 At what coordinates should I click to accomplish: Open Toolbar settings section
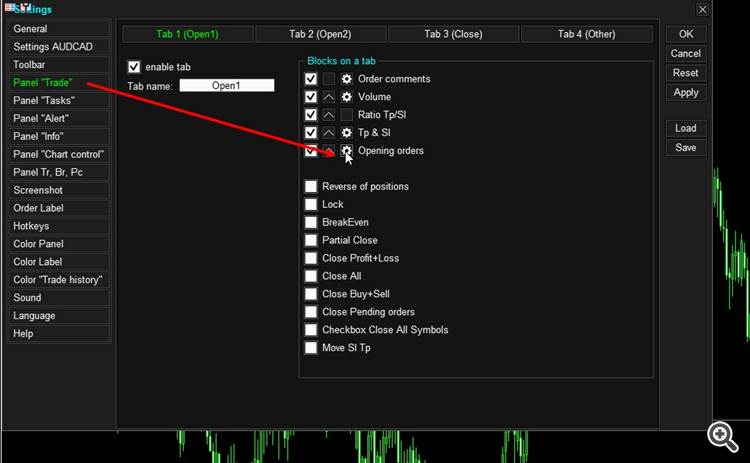click(x=59, y=65)
